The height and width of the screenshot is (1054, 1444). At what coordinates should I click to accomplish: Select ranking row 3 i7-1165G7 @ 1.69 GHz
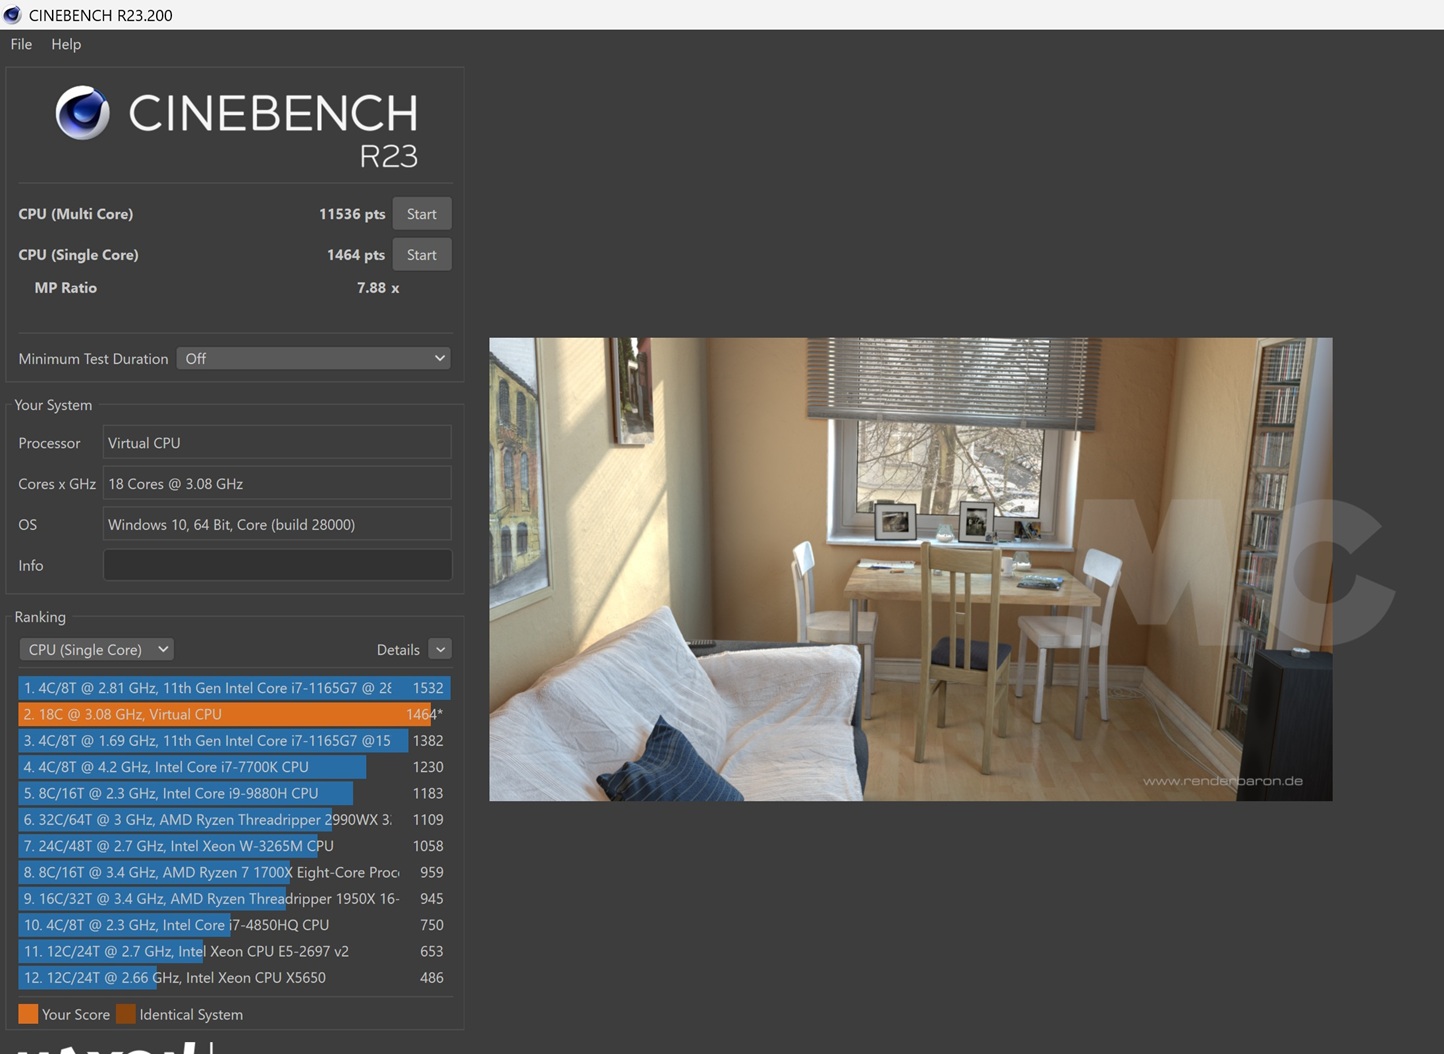[234, 741]
